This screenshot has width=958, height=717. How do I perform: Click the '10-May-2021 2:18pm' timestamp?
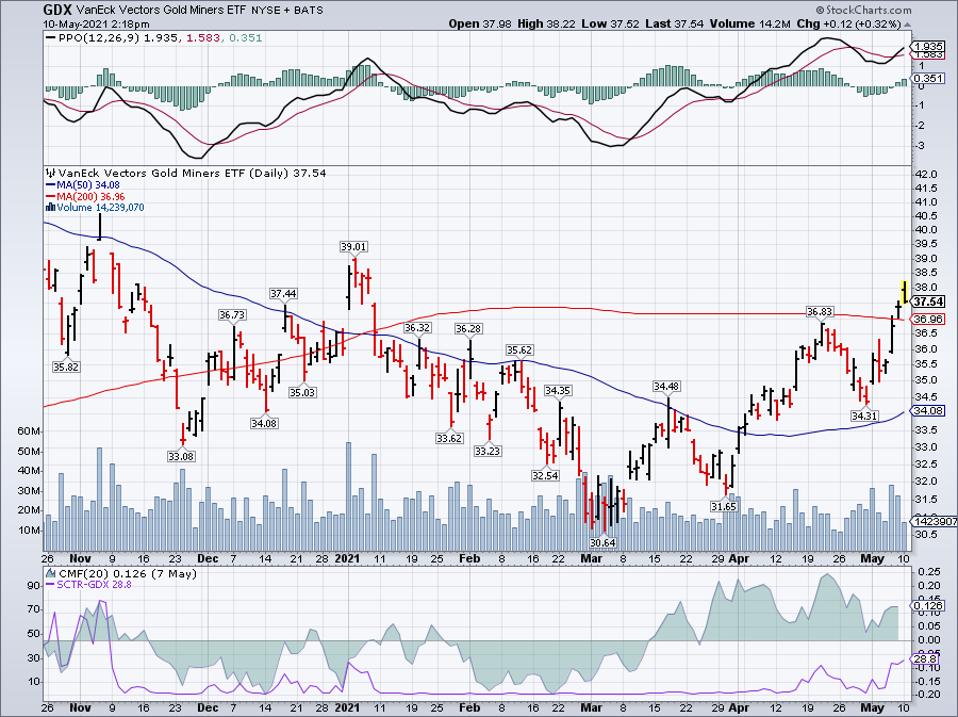96,24
